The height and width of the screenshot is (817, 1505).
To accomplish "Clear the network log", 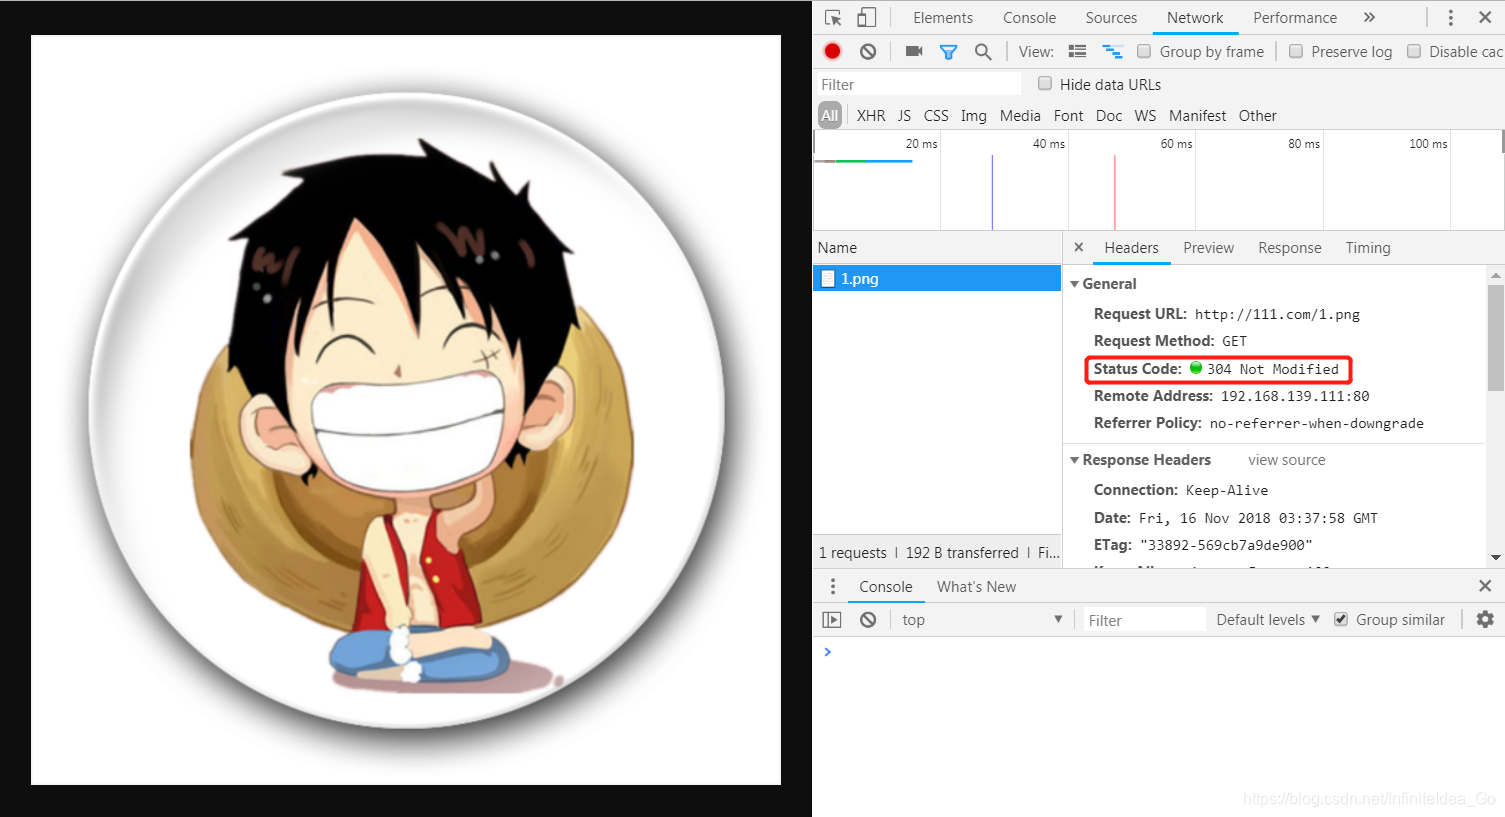I will (x=868, y=51).
